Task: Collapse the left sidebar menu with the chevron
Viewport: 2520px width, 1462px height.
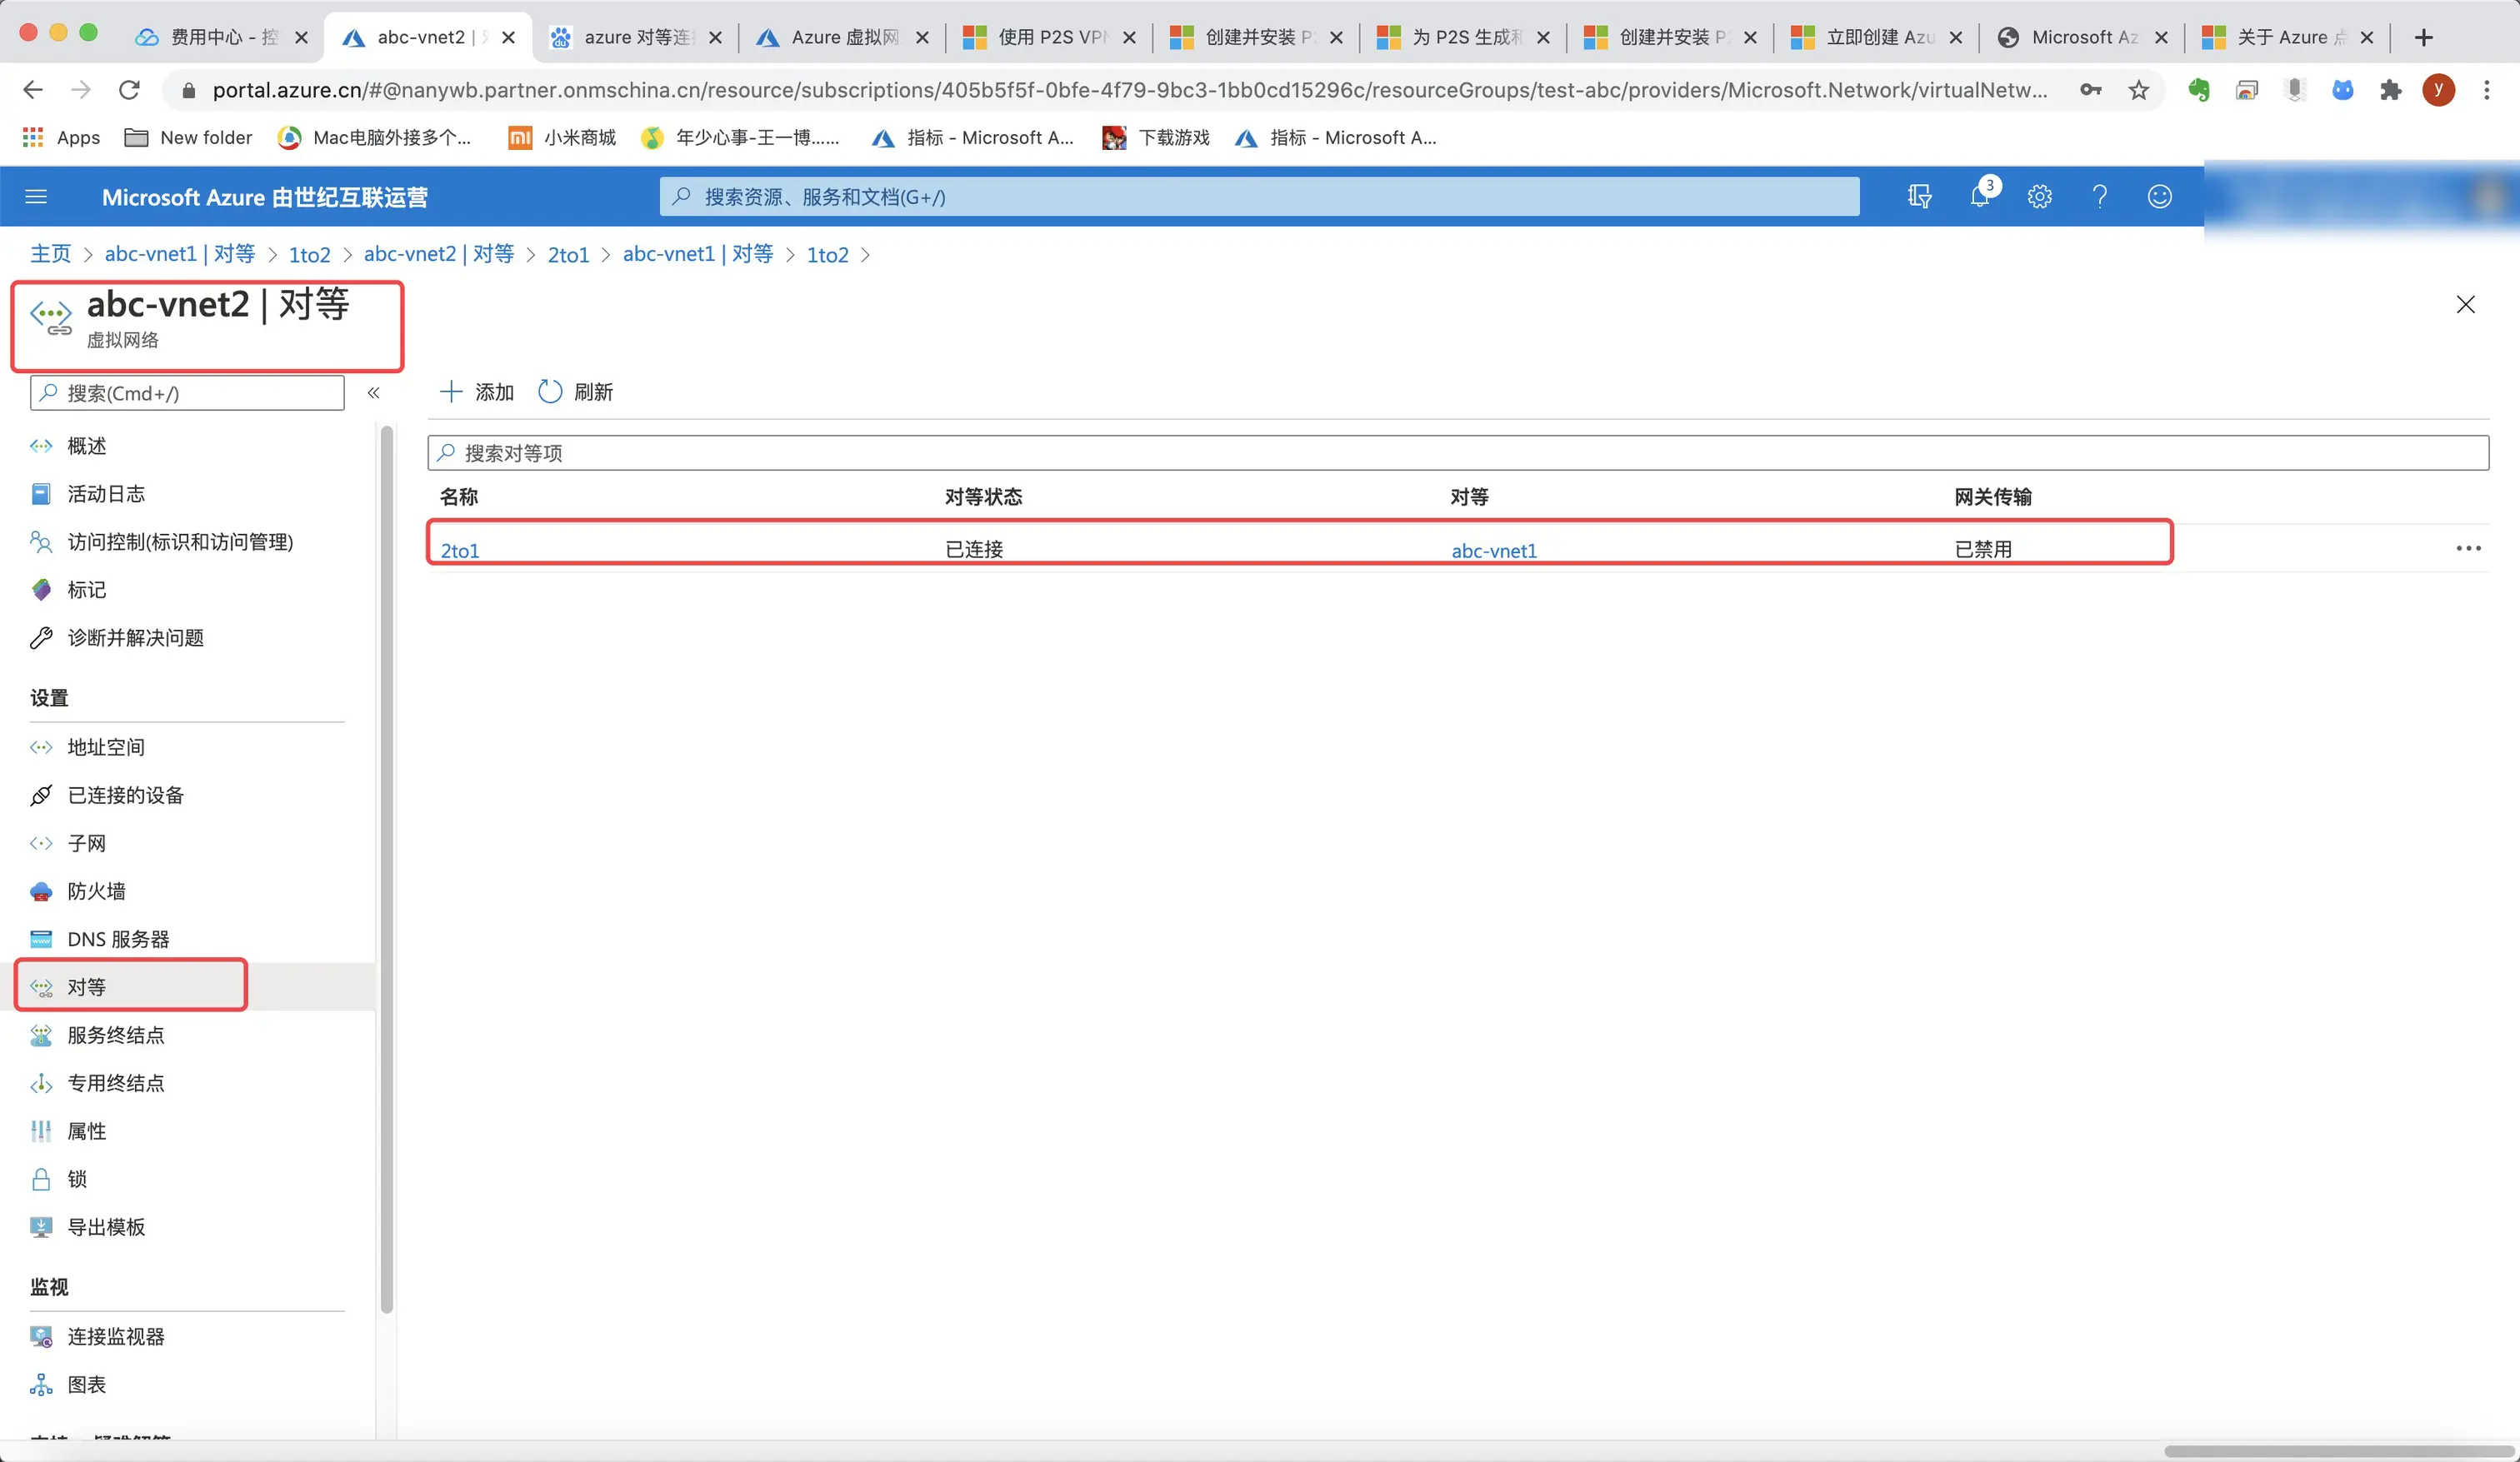Action: (x=373, y=393)
